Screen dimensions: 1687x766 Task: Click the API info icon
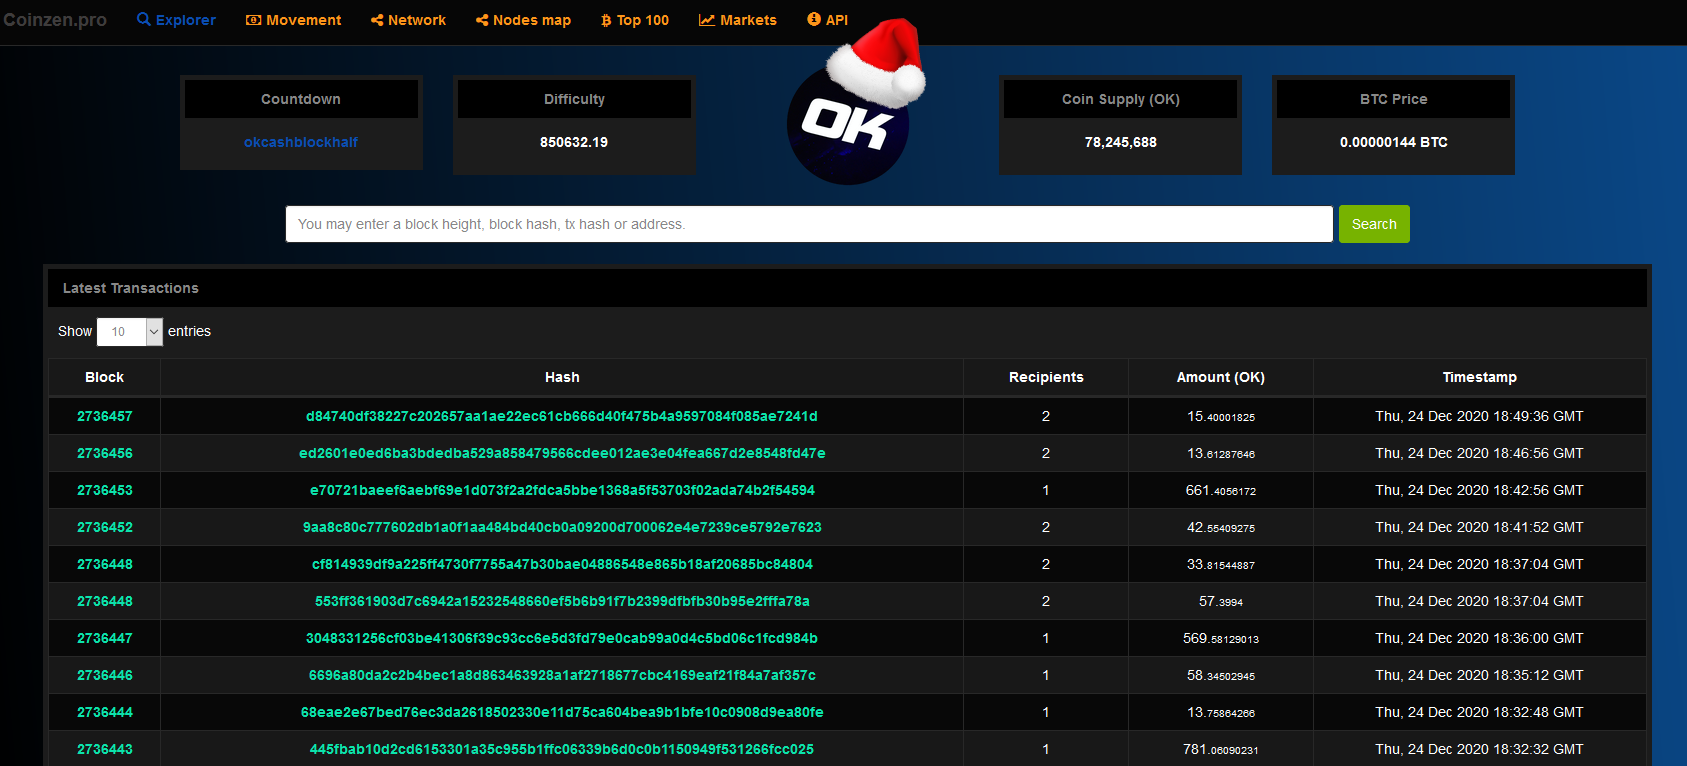click(x=814, y=19)
